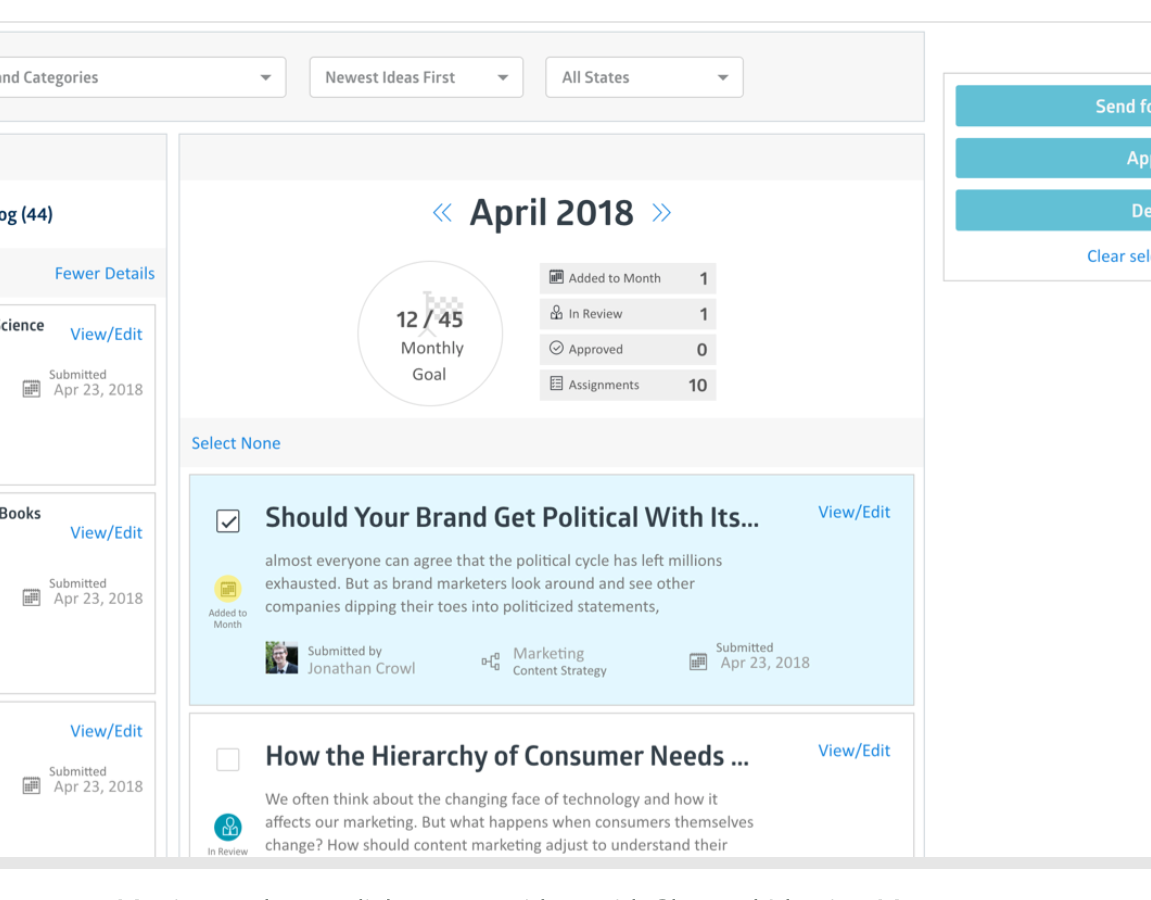Click the Marketing Content Strategy category text

point(559,661)
